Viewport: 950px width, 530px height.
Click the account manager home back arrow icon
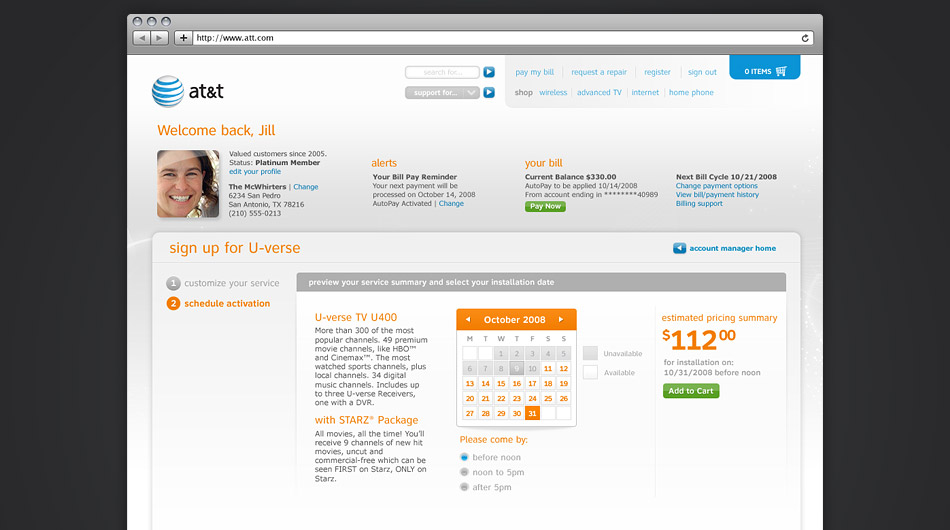click(679, 248)
